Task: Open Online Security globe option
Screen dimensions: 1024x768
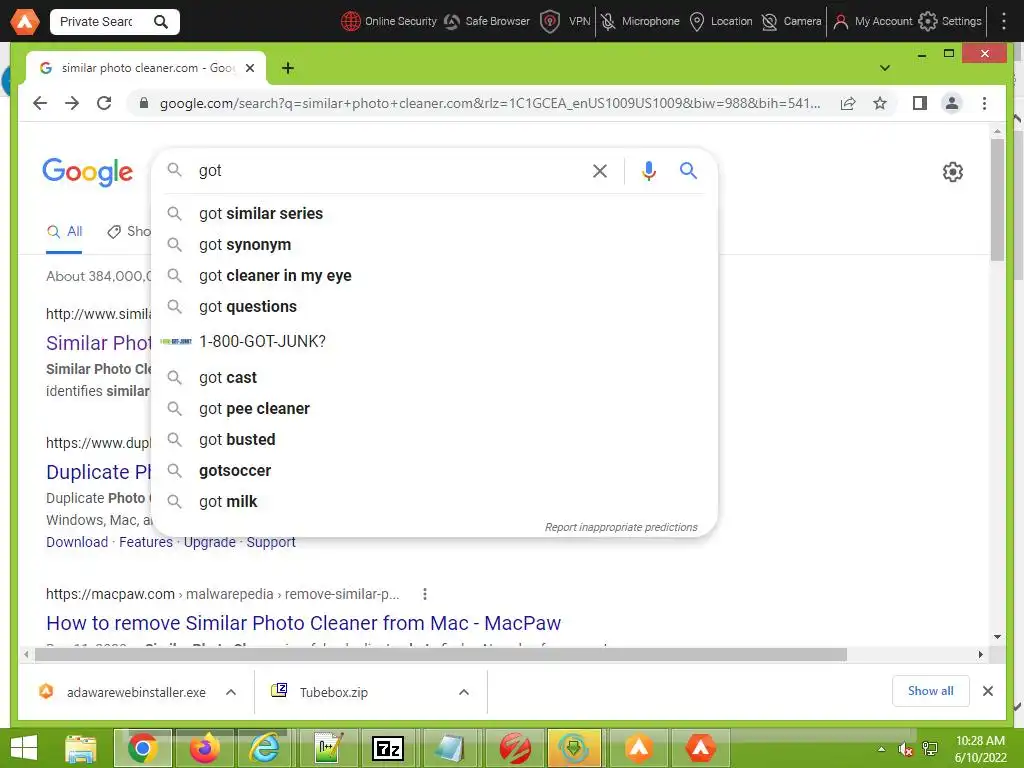Action: [389, 22]
